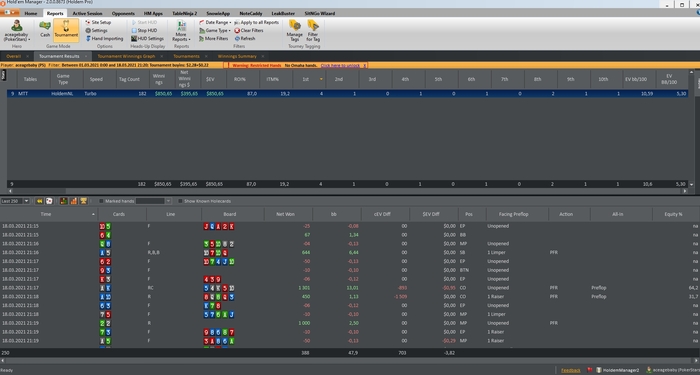
Task: Open the Home ribbon tab
Action: click(31, 13)
